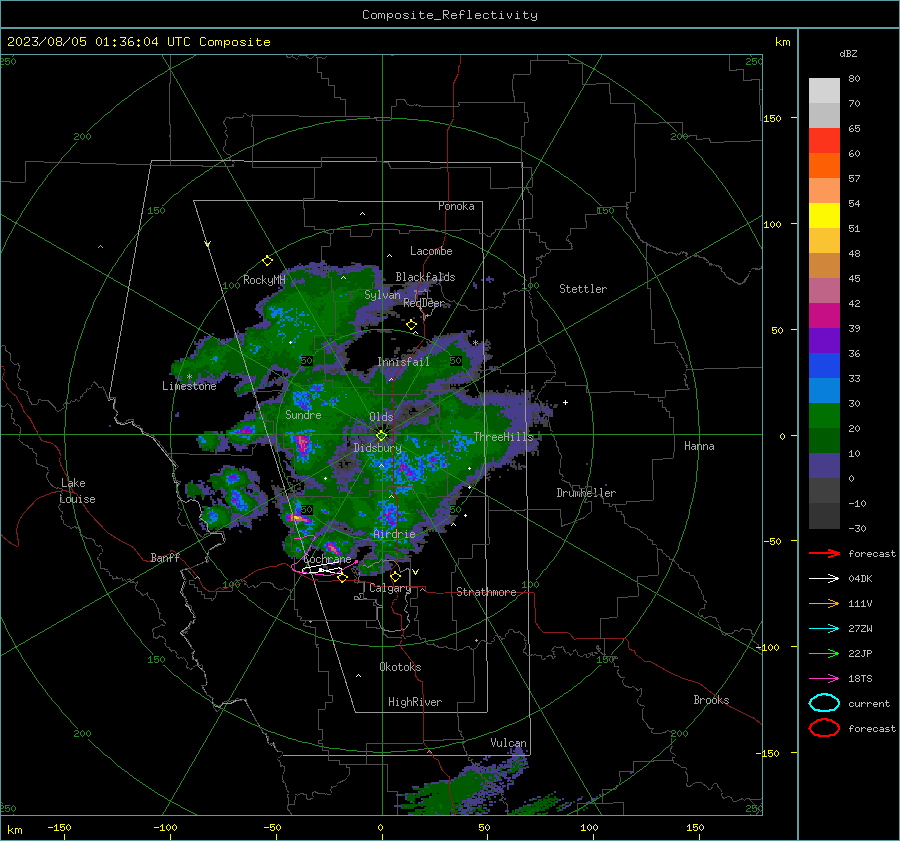Image resolution: width=900 pixels, height=841 pixels.
Task: Click the Sundre town label
Action: pos(303,415)
